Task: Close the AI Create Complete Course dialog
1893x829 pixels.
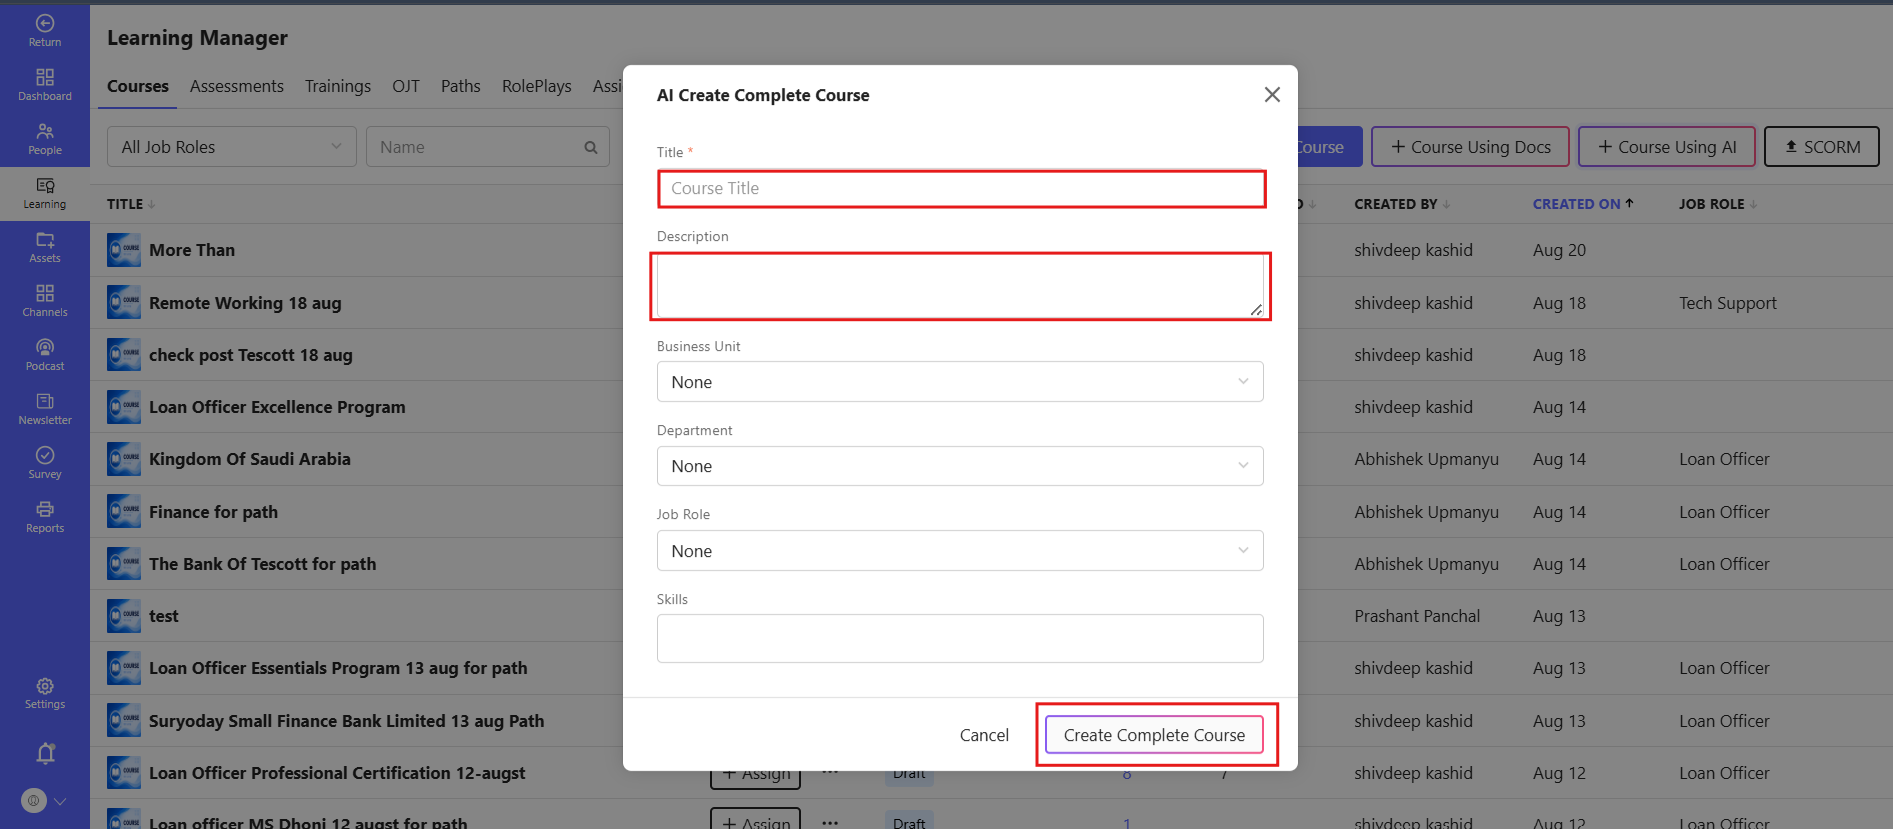Action: coord(1272,94)
